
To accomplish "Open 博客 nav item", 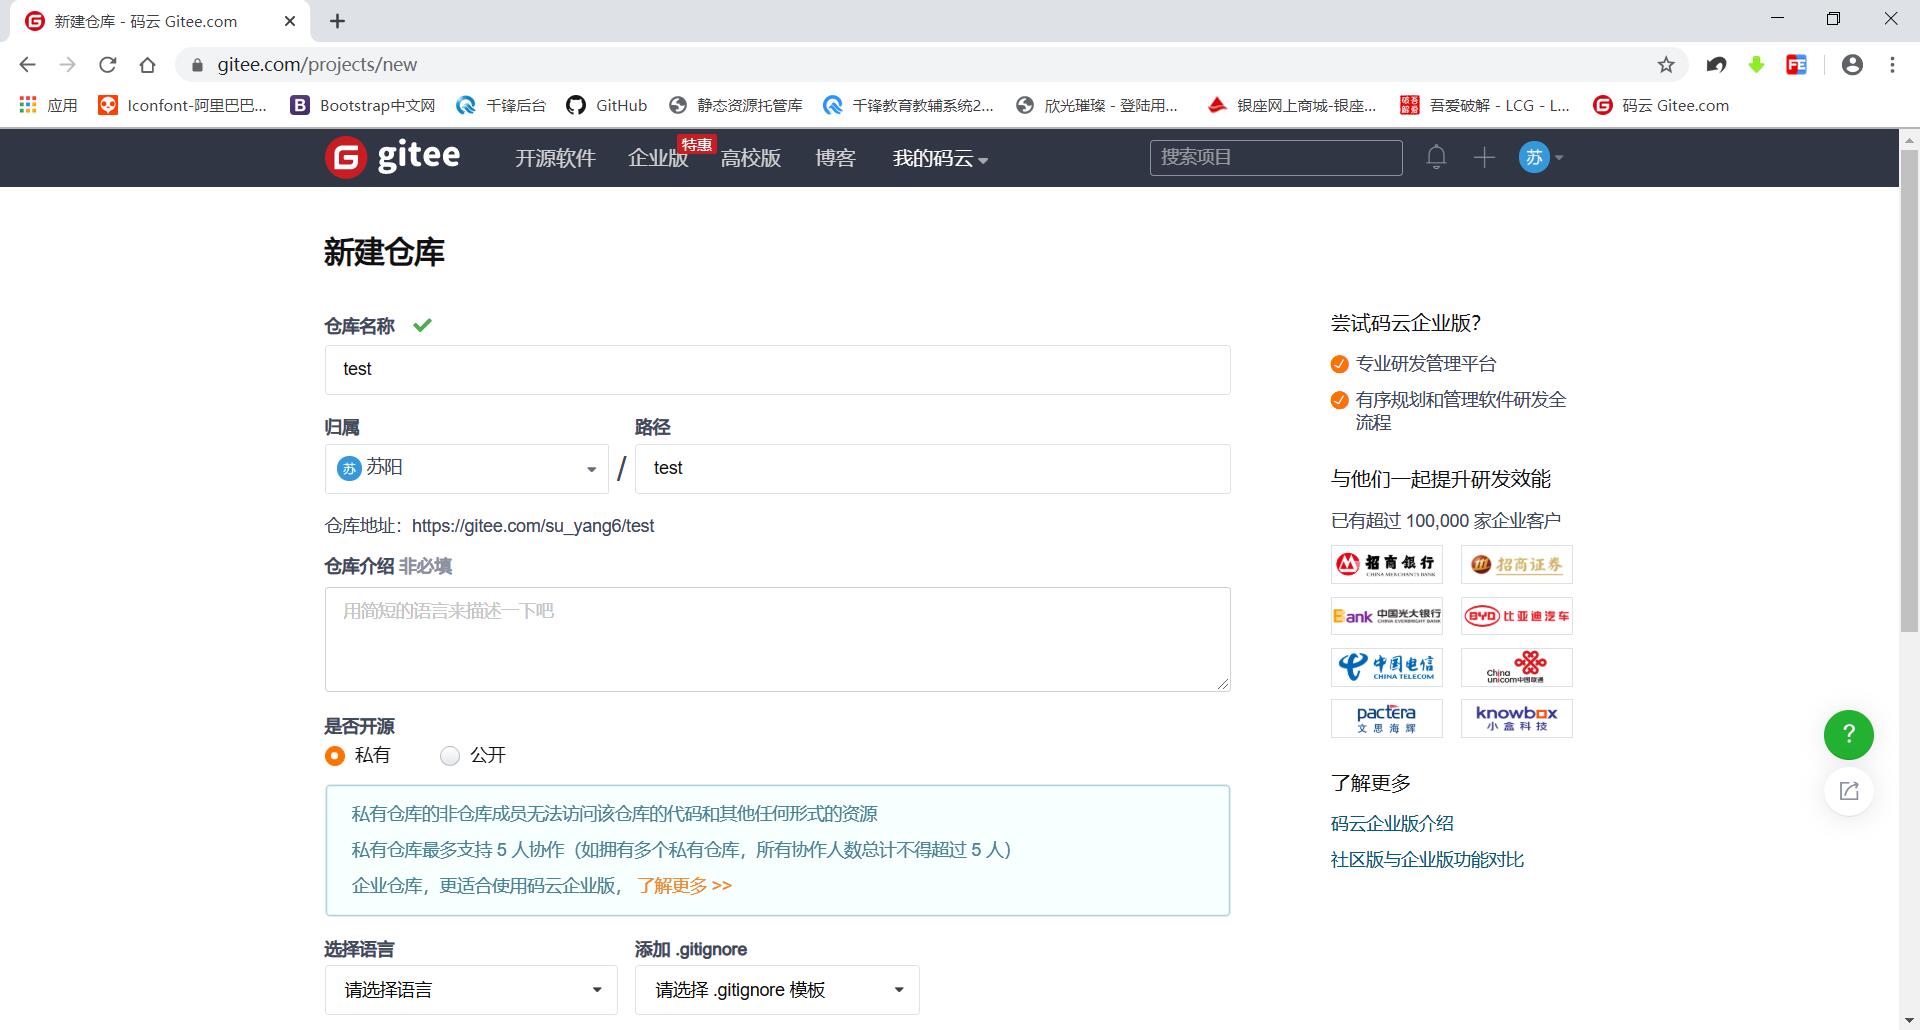I will (x=835, y=158).
